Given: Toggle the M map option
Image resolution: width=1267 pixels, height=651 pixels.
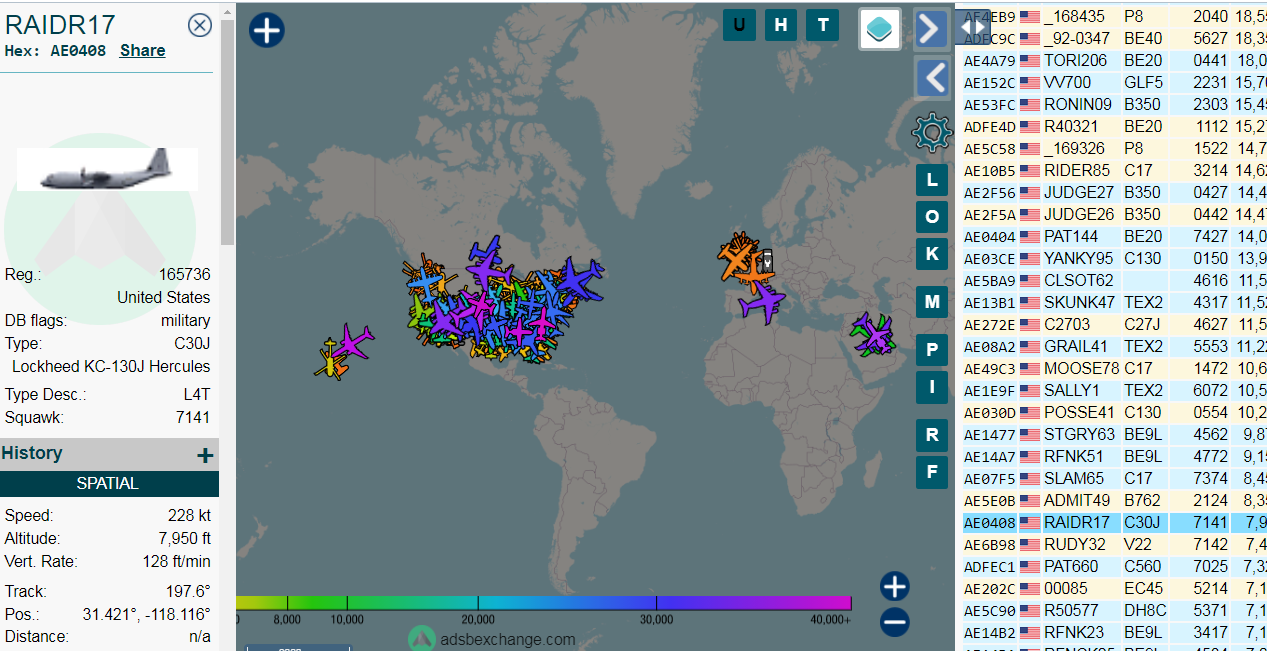Looking at the screenshot, I should coord(932,301).
